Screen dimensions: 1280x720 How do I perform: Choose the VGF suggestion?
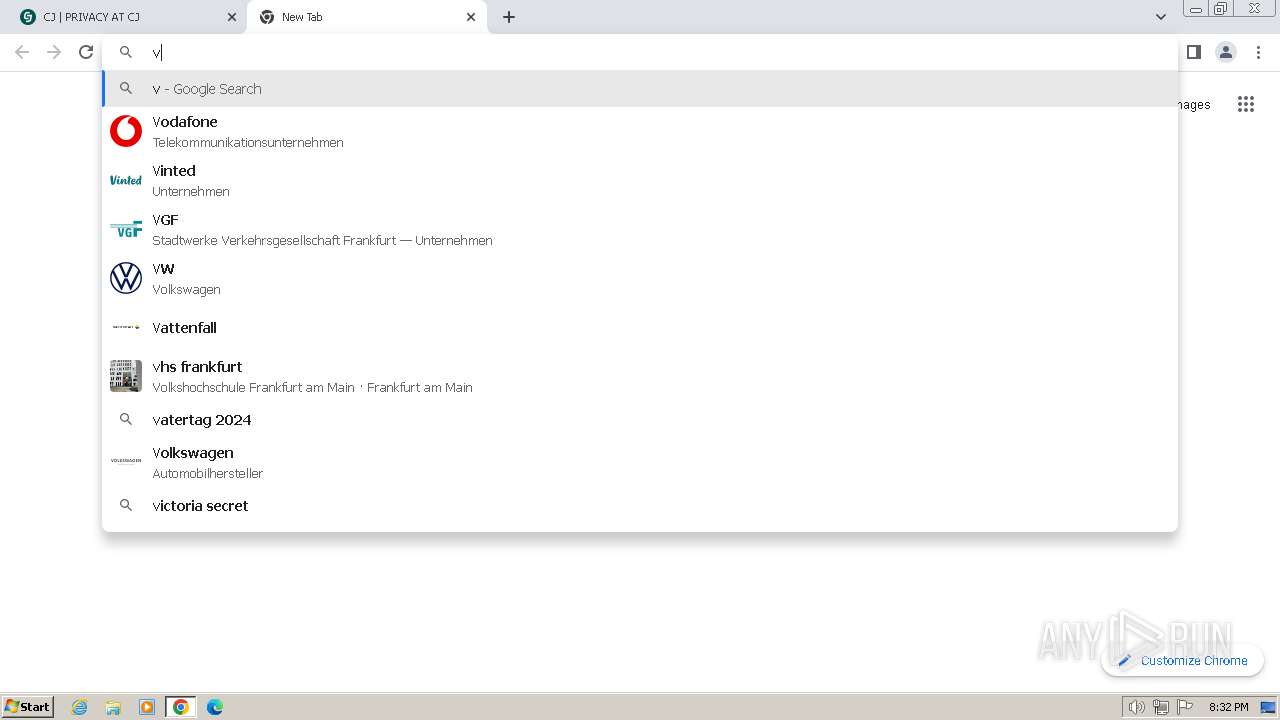click(640, 229)
